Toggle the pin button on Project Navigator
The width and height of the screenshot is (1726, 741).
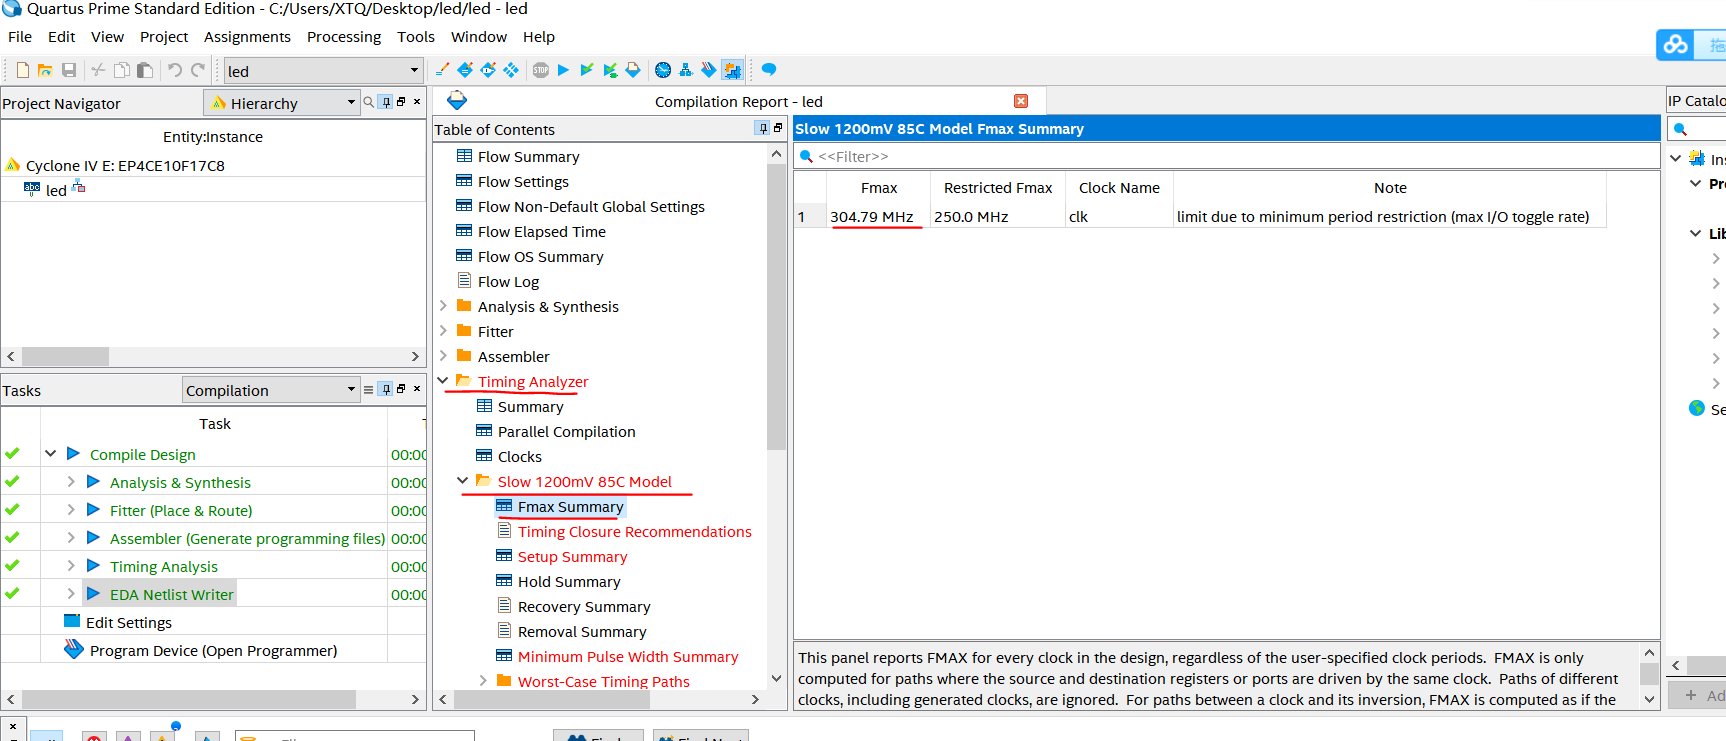coord(386,102)
